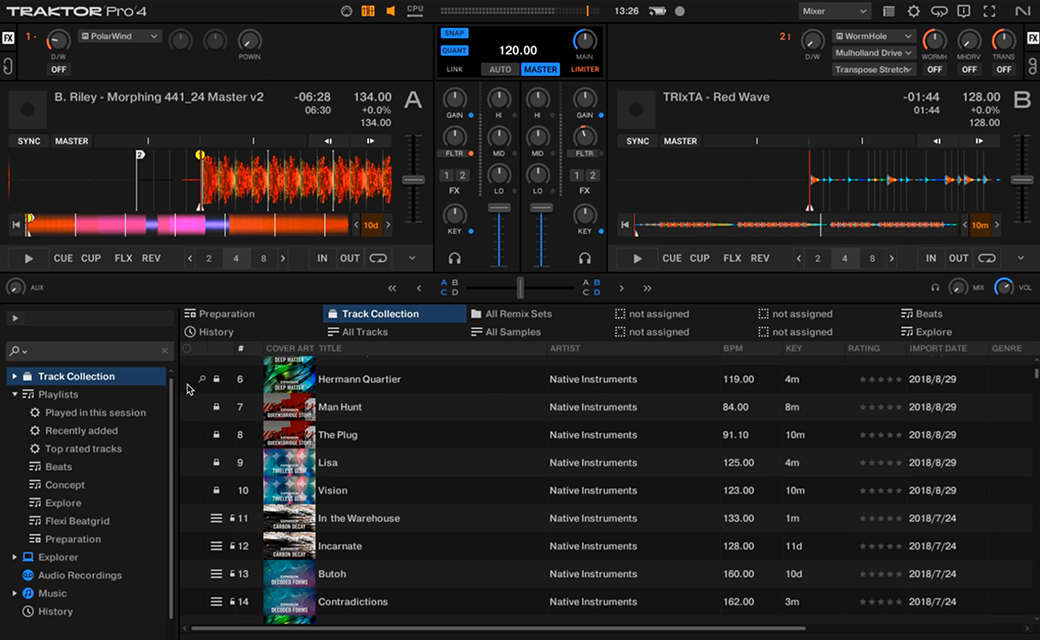Turn on FX unit 1 OFF button
The image size is (1040, 640).
point(58,69)
